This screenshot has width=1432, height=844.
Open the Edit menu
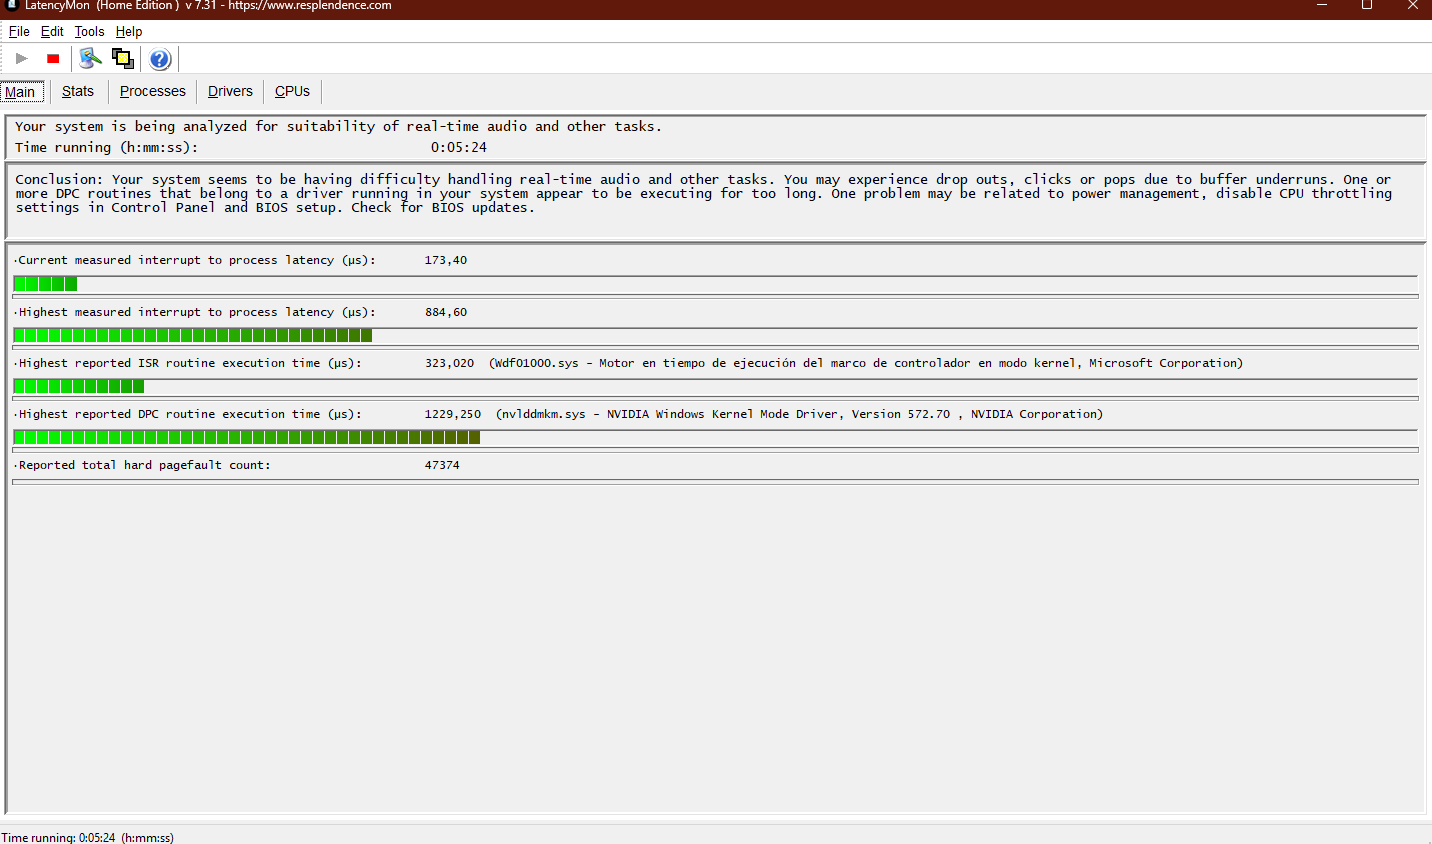click(x=52, y=32)
